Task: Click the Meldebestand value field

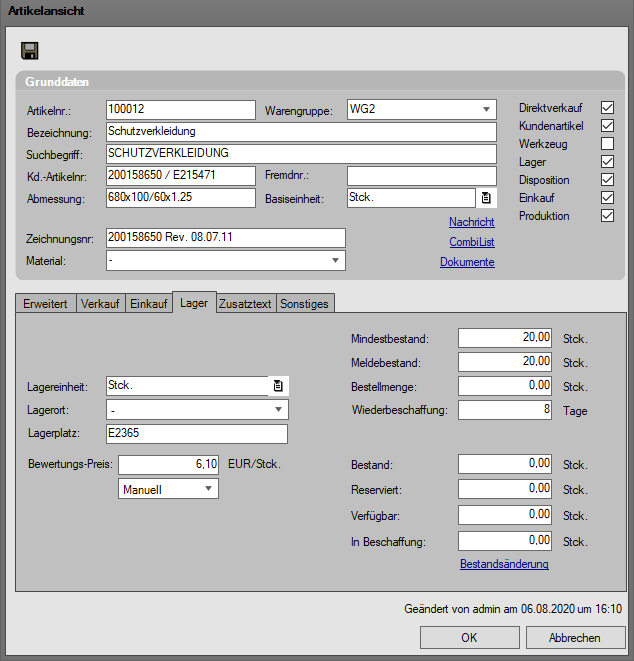Action: [505, 362]
